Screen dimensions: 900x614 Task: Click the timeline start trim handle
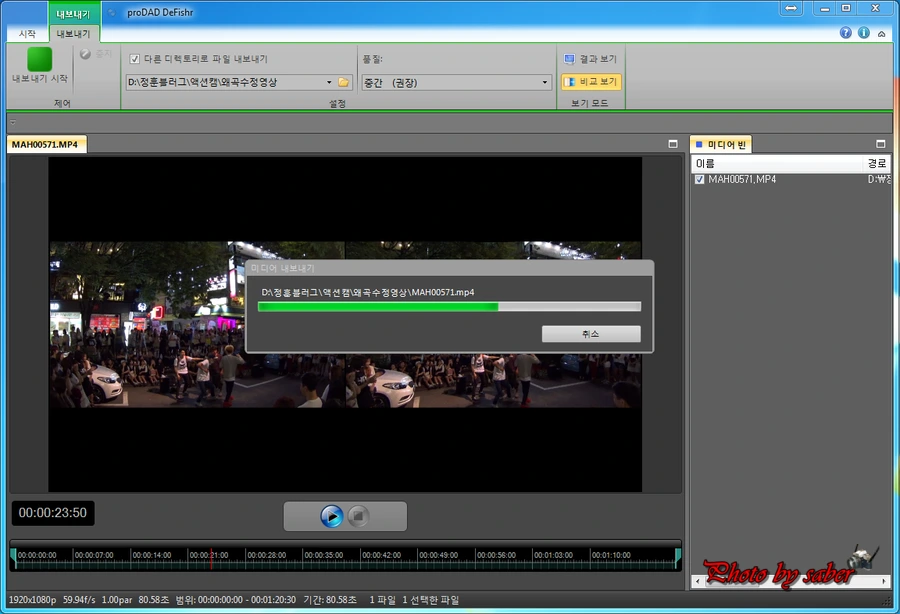click(13, 558)
